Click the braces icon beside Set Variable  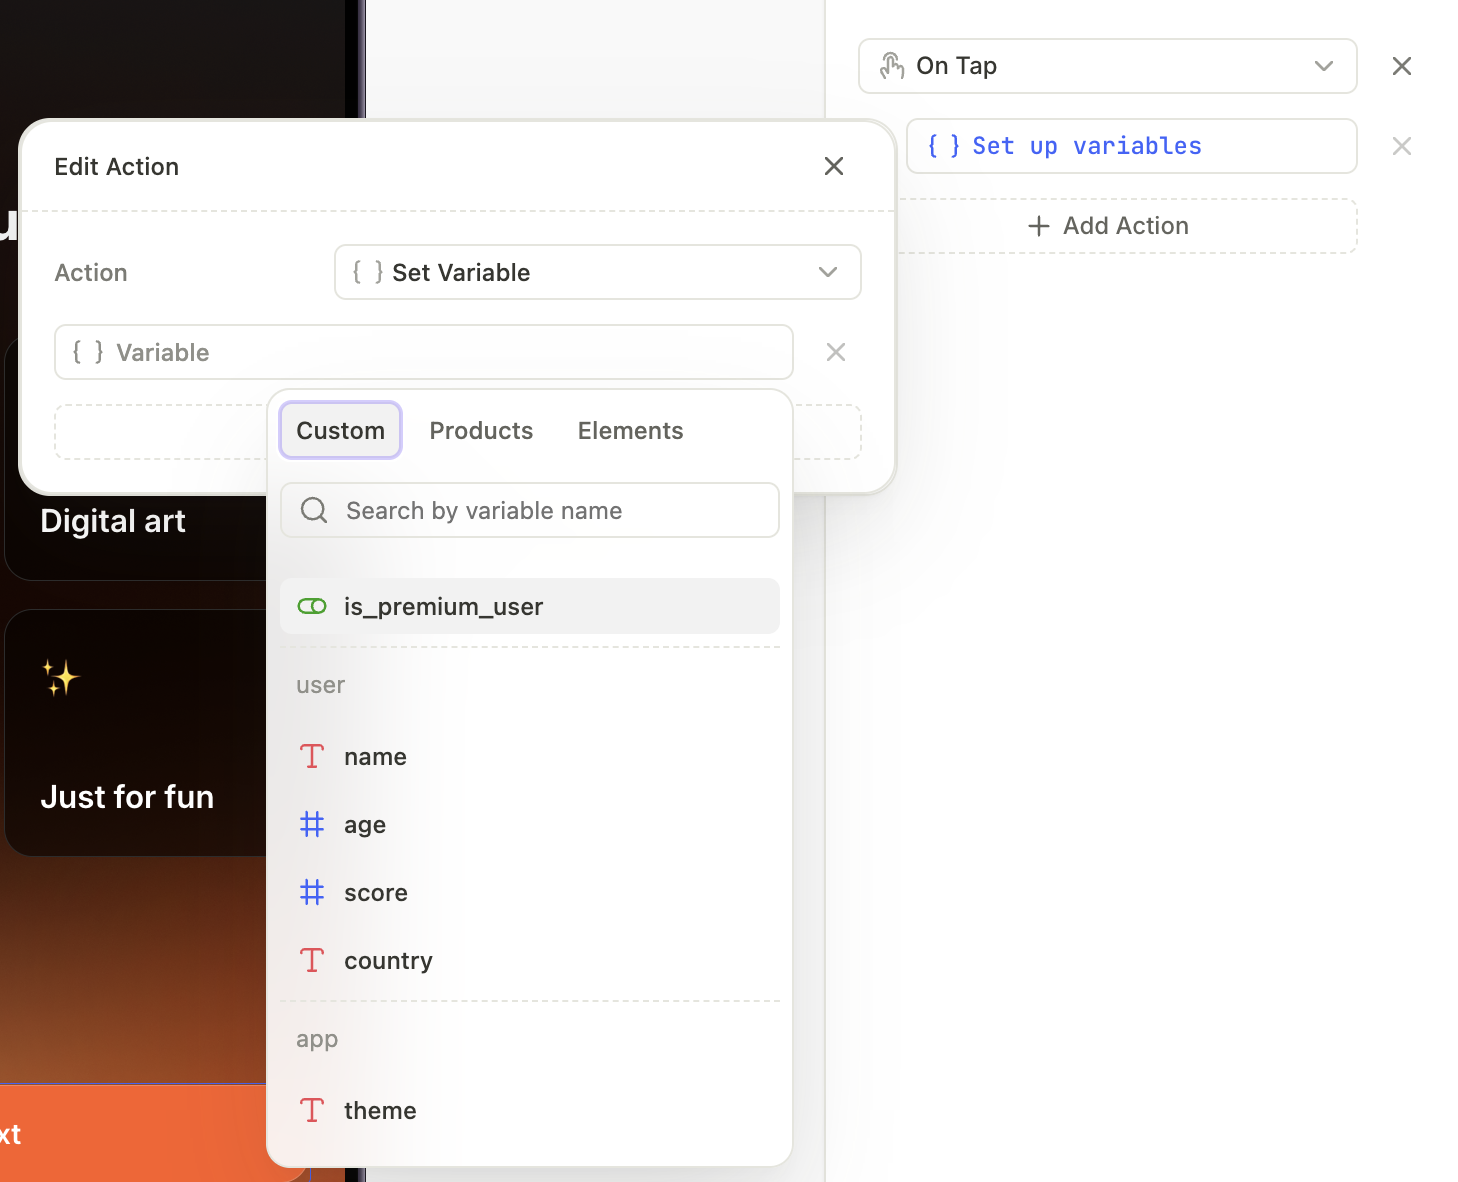point(367,272)
